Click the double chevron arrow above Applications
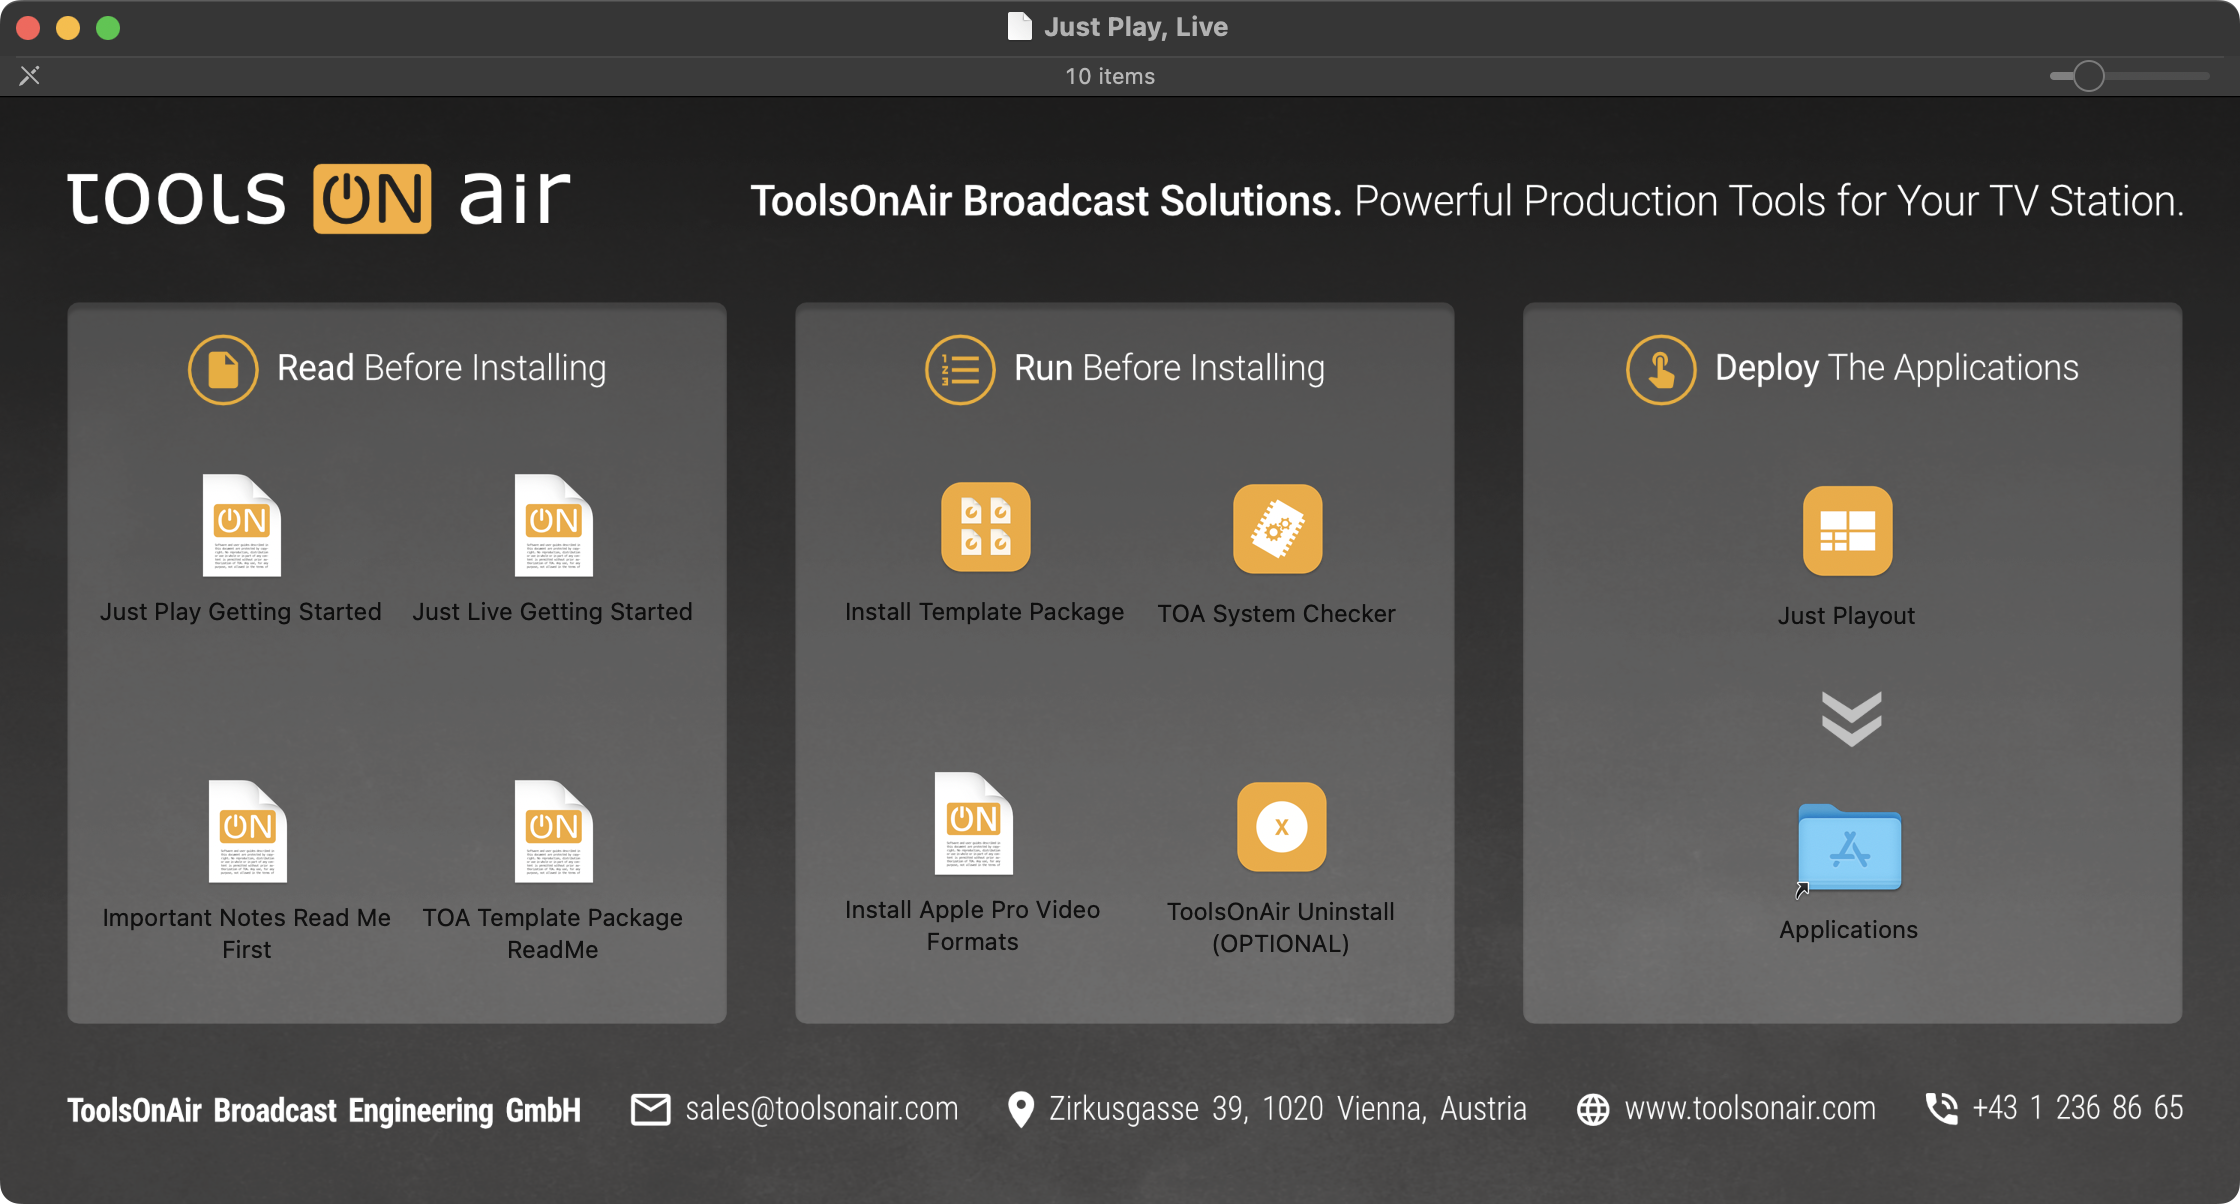The image size is (2240, 1204). pyautogui.click(x=1851, y=718)
